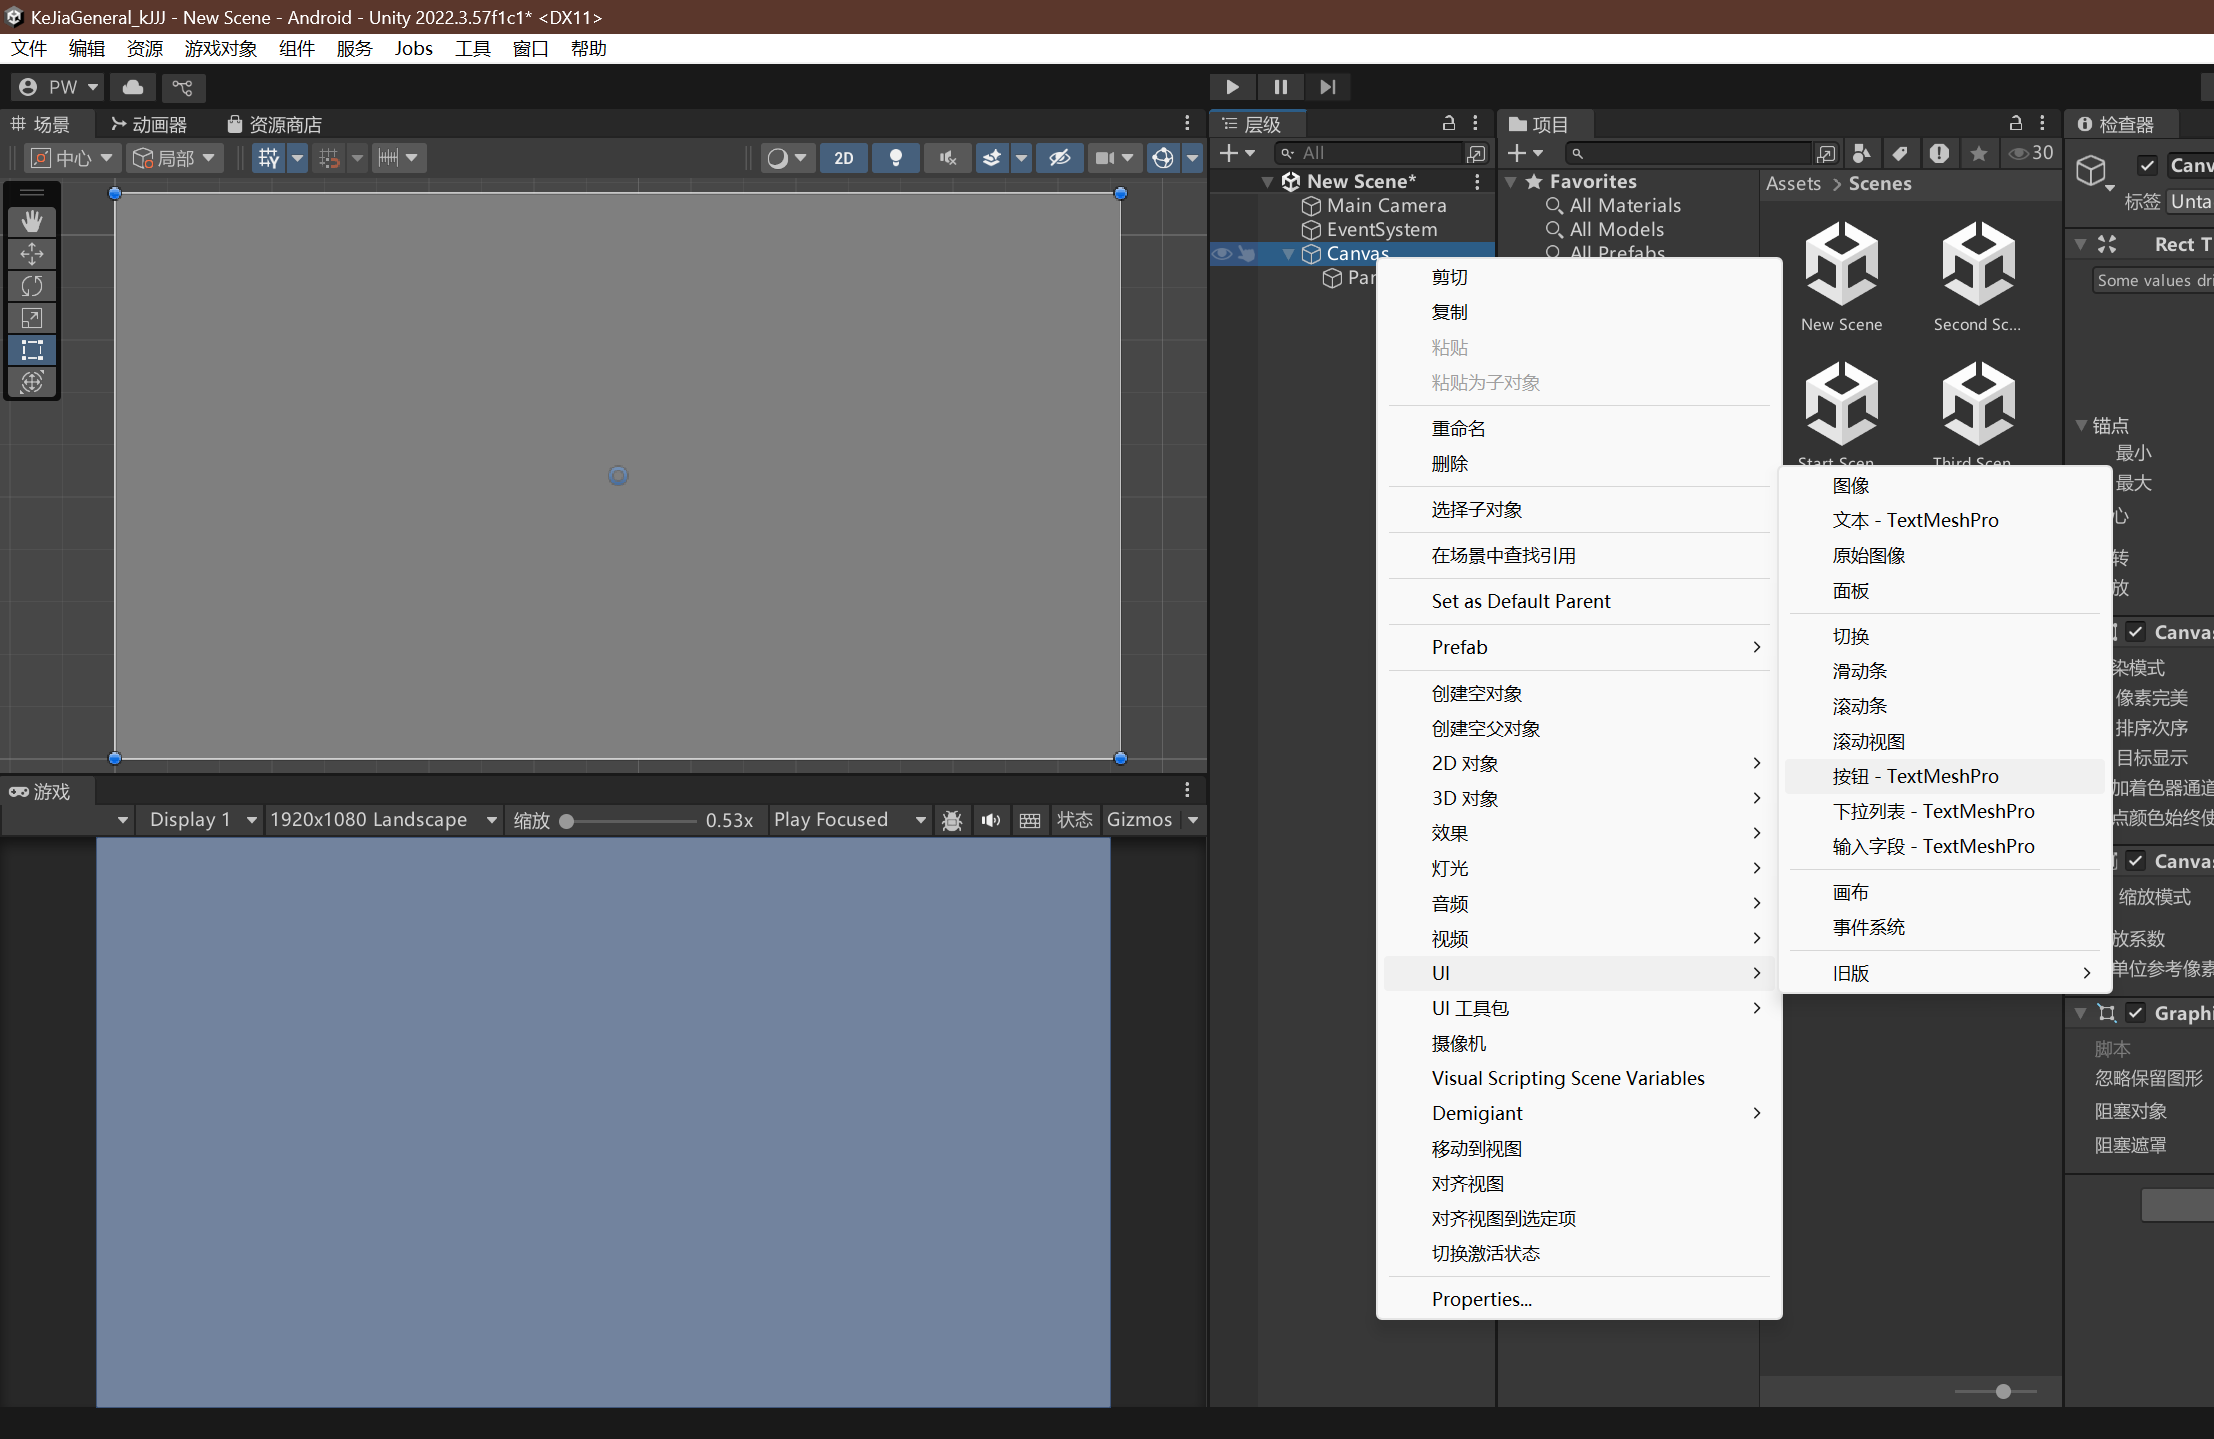2214x1439 pixels.
Task: Uncheck the Canvas active checkbox in Inspector
Action: tap(2147, 166)
